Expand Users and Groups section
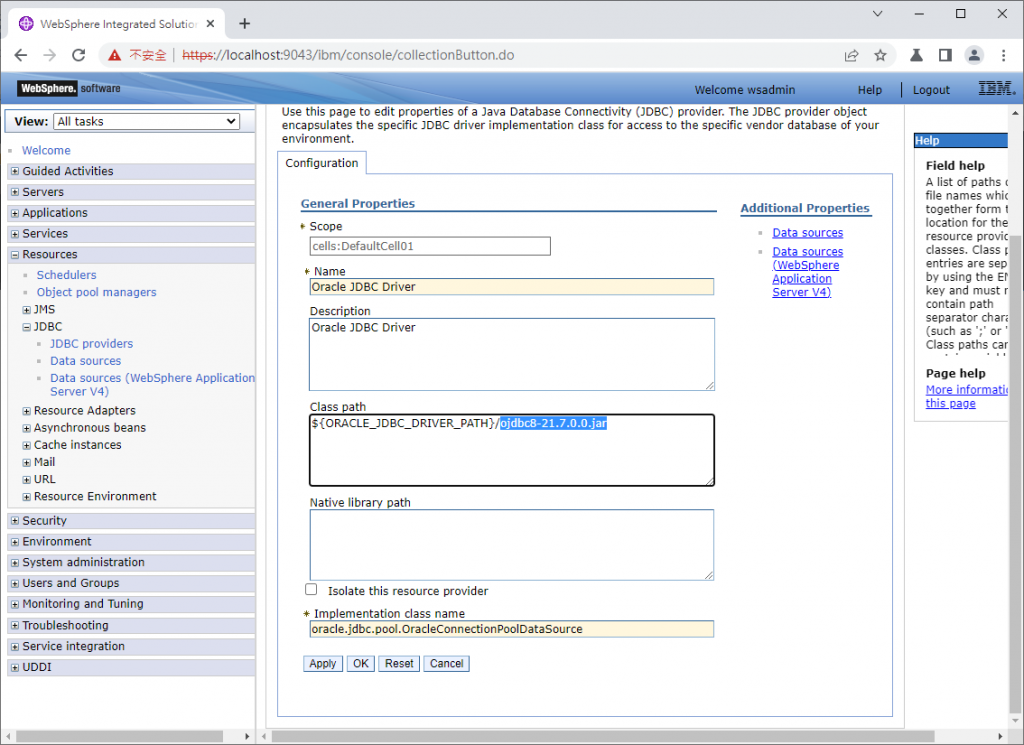 pos(15,584)
